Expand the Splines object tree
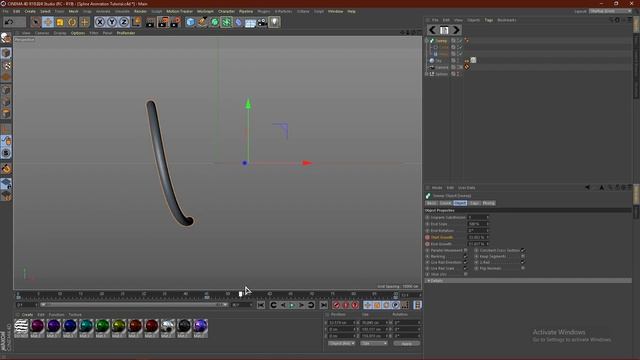The width and height of the screenshot is (640, 360). (427, 74)
